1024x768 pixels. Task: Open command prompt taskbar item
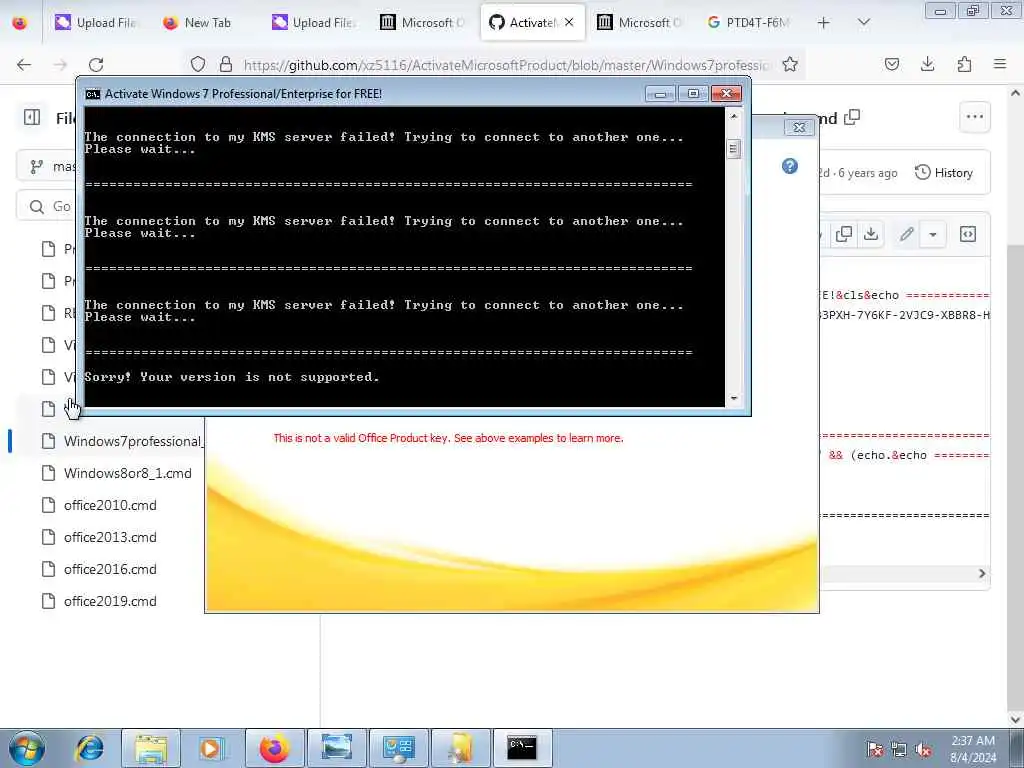(522, 748)
